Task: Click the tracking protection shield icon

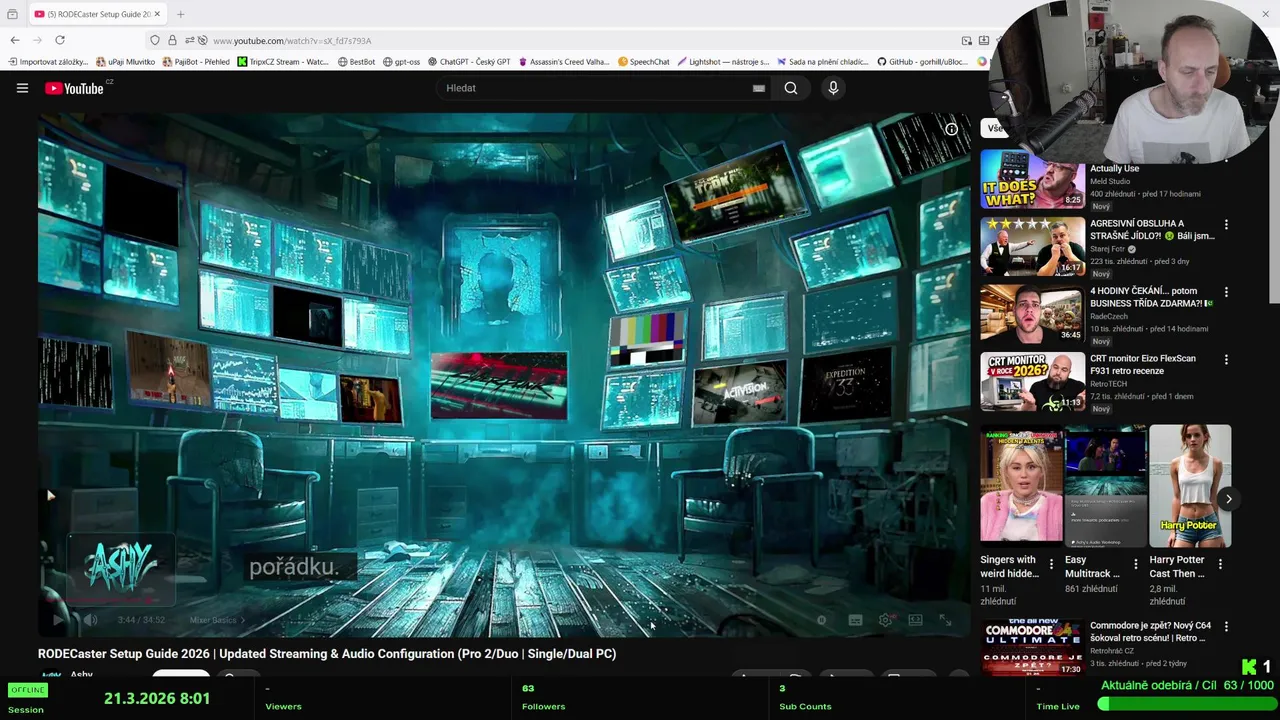Action: 155,40
